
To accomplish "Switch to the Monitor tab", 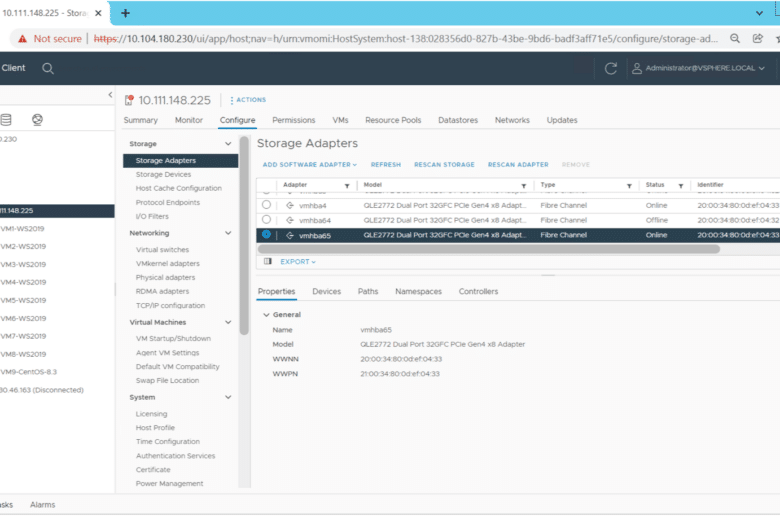I will (189, 120).
